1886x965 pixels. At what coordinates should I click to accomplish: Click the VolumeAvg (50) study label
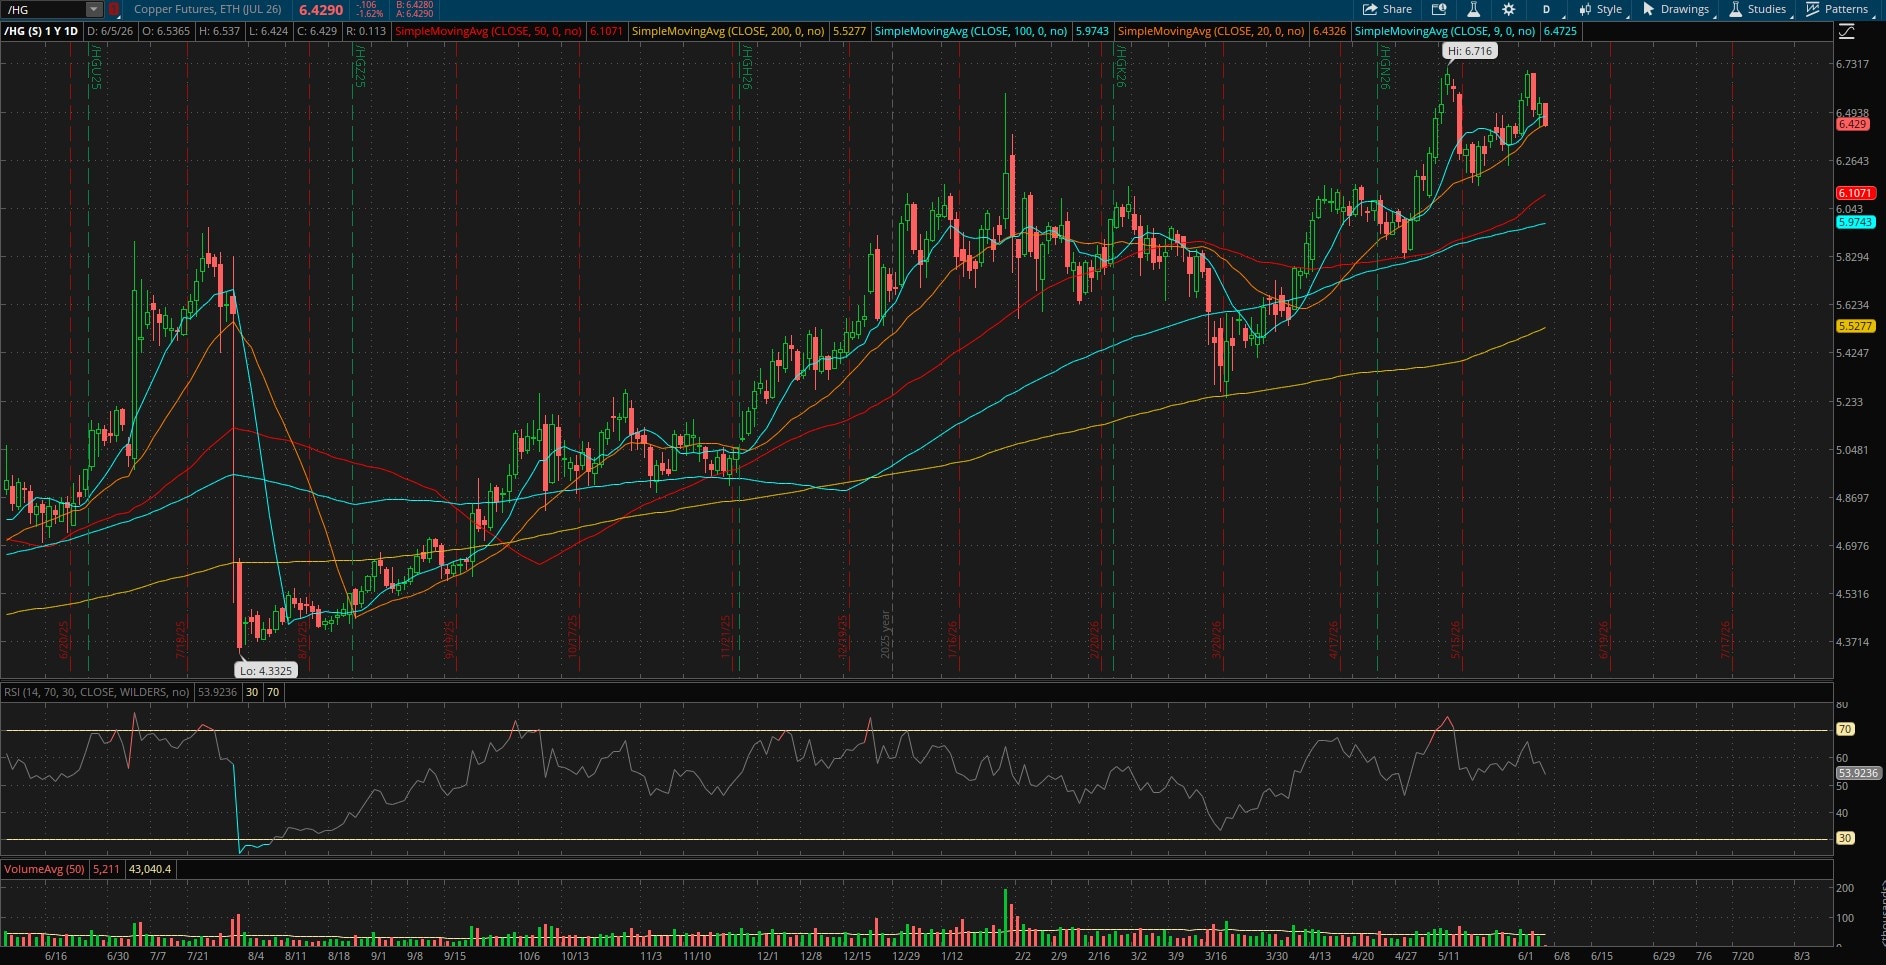tap(44, 869)
